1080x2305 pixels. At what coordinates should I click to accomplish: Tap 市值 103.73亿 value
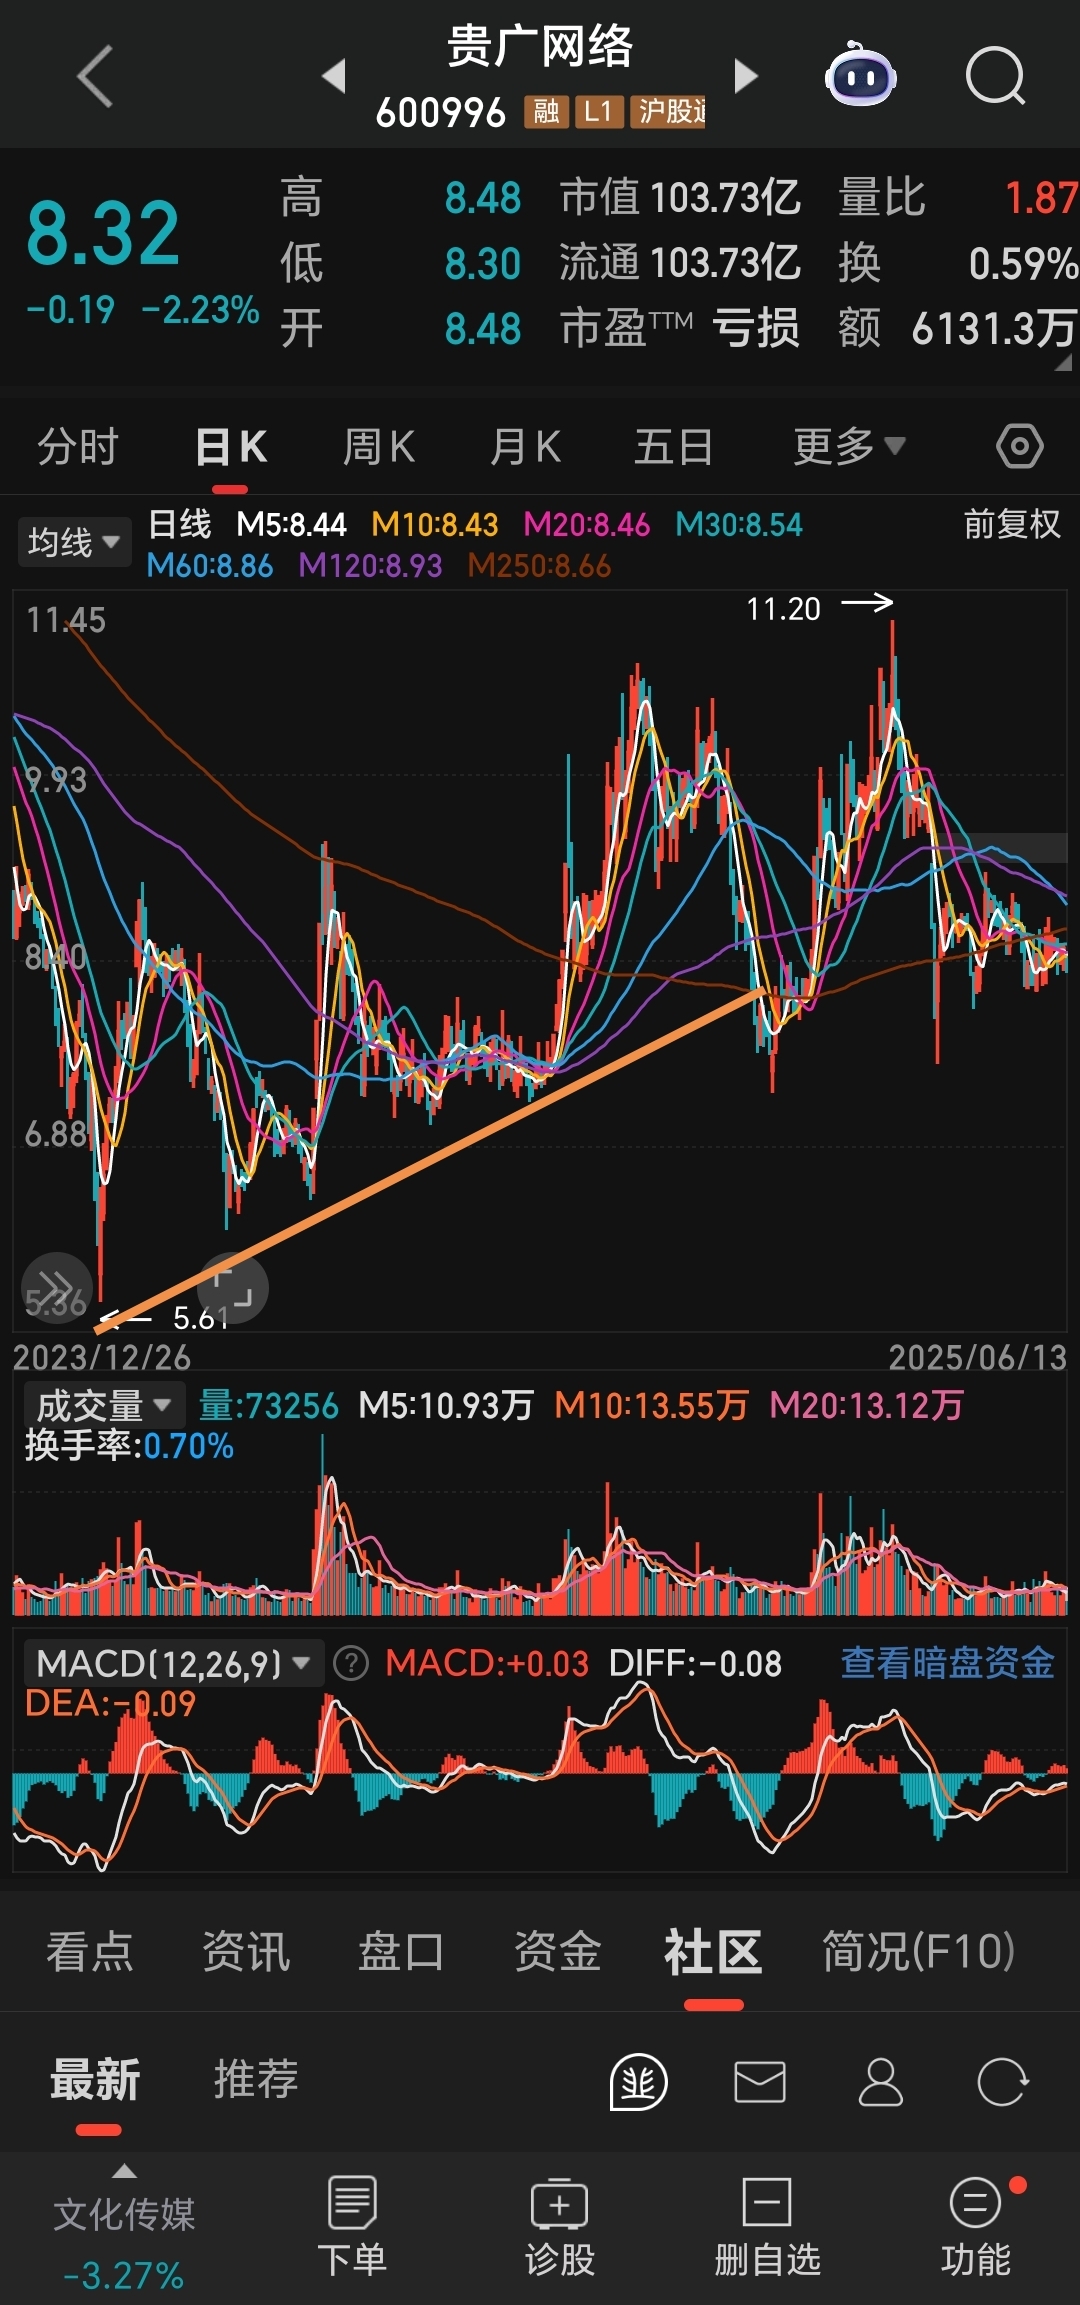[681, 197]
